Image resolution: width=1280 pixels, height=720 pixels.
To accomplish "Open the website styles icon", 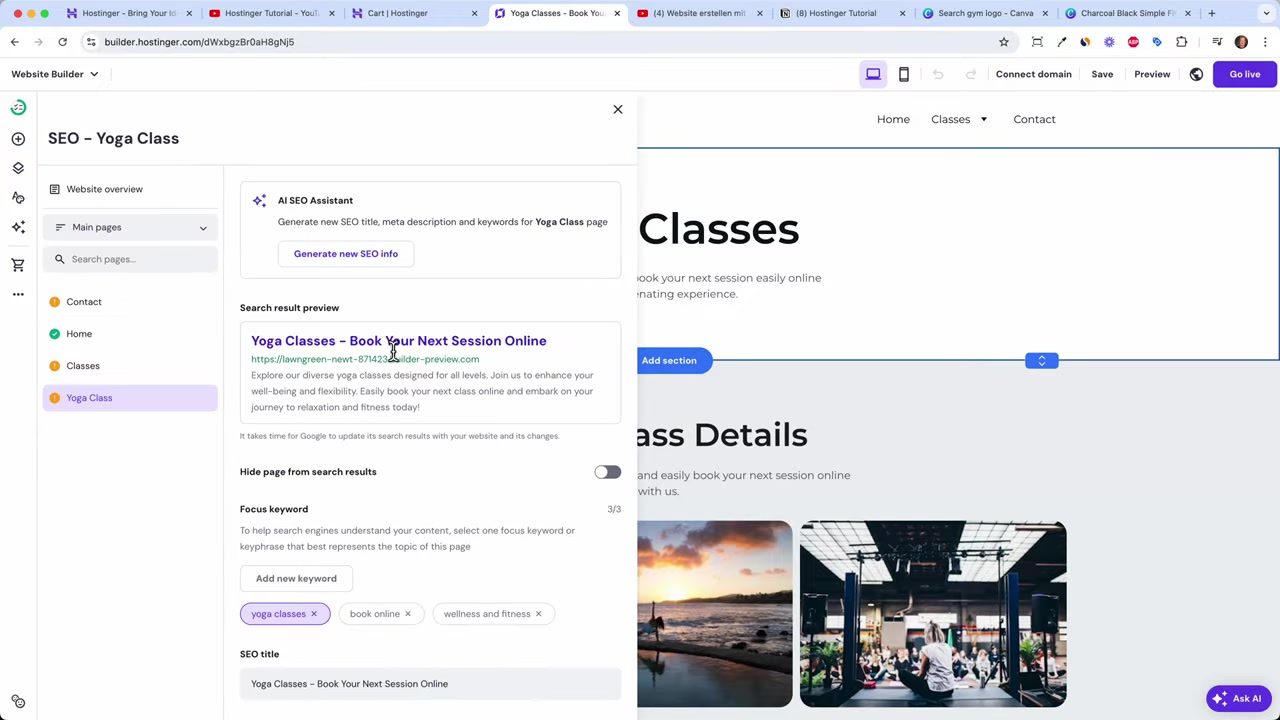I will click(18, 198).
